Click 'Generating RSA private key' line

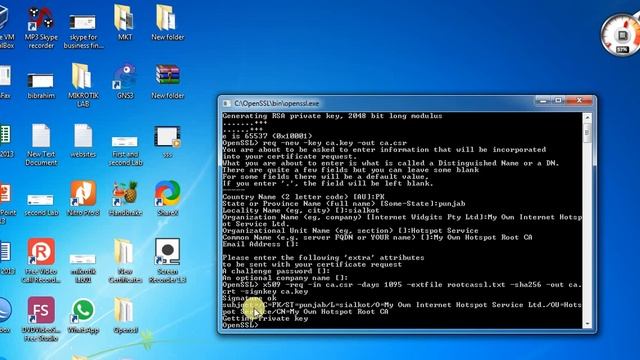pyautogui.click(x=332, y=116)
